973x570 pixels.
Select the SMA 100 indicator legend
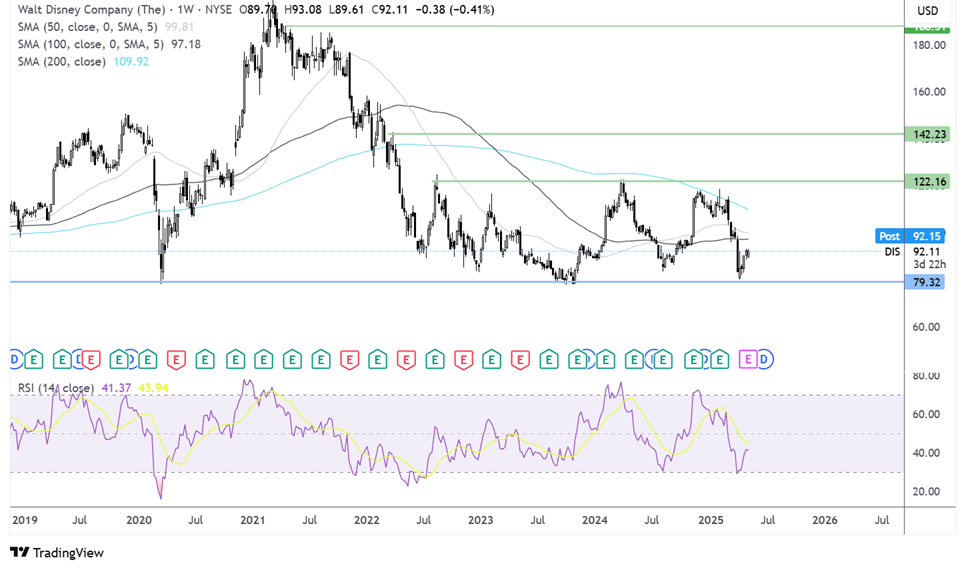coord(91,44)
